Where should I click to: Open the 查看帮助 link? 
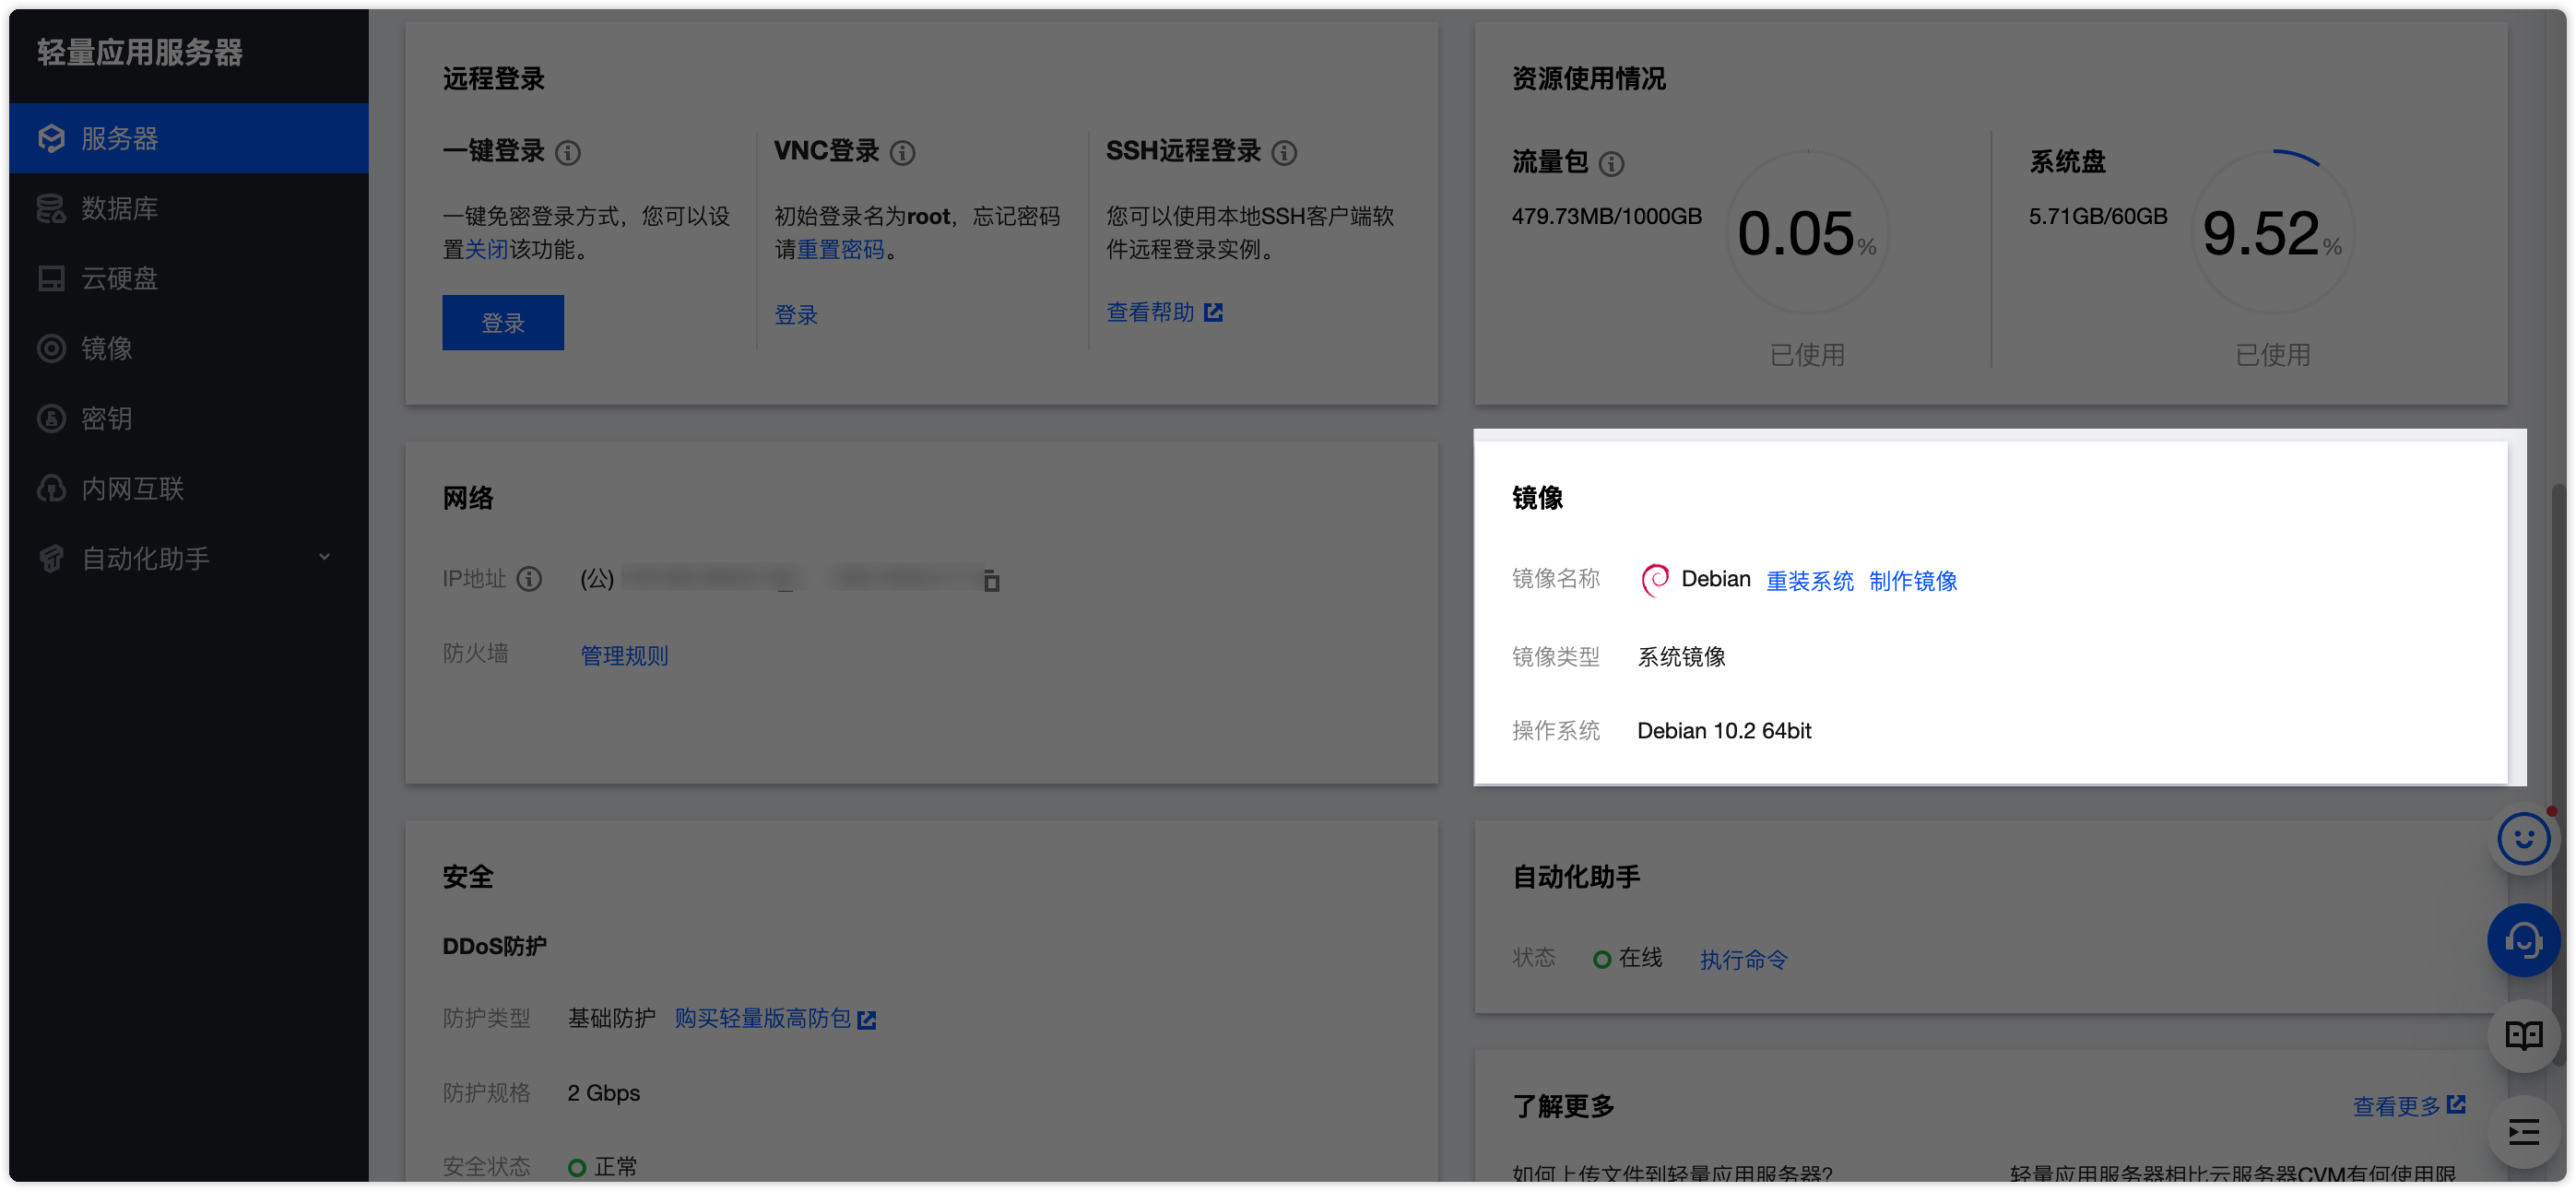coord(1150,312)
